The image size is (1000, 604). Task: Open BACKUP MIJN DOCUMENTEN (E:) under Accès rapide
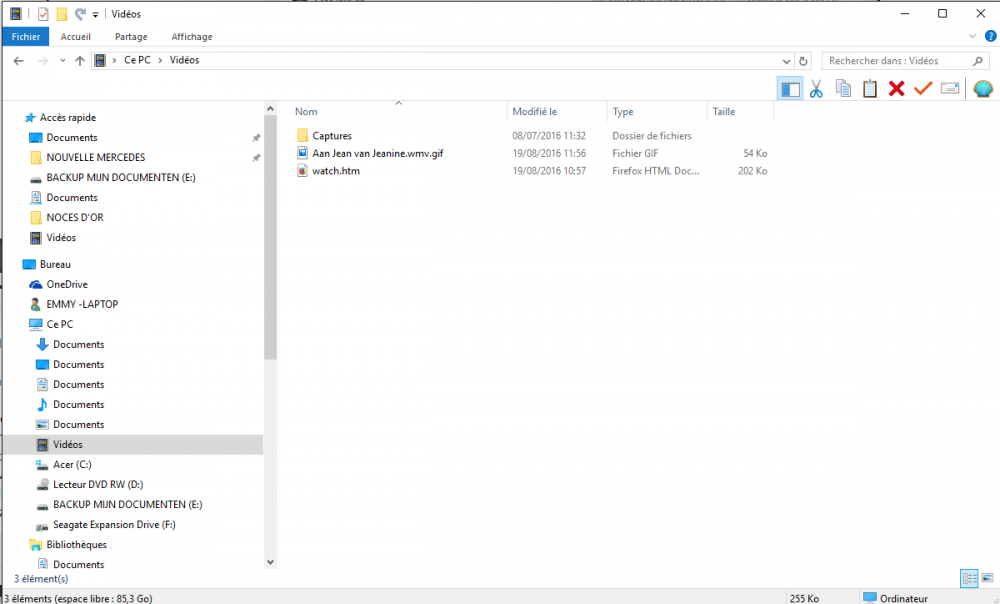(x=121, y=177)
